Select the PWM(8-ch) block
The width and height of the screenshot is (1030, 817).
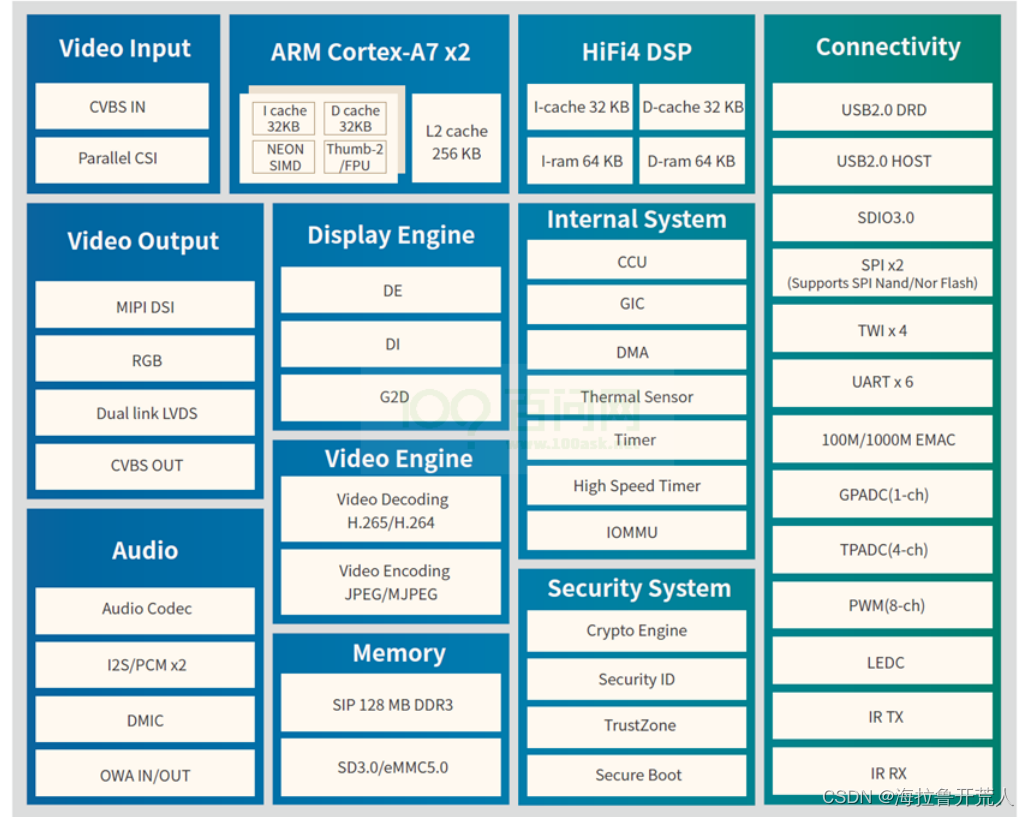click(x=883, y=605)
